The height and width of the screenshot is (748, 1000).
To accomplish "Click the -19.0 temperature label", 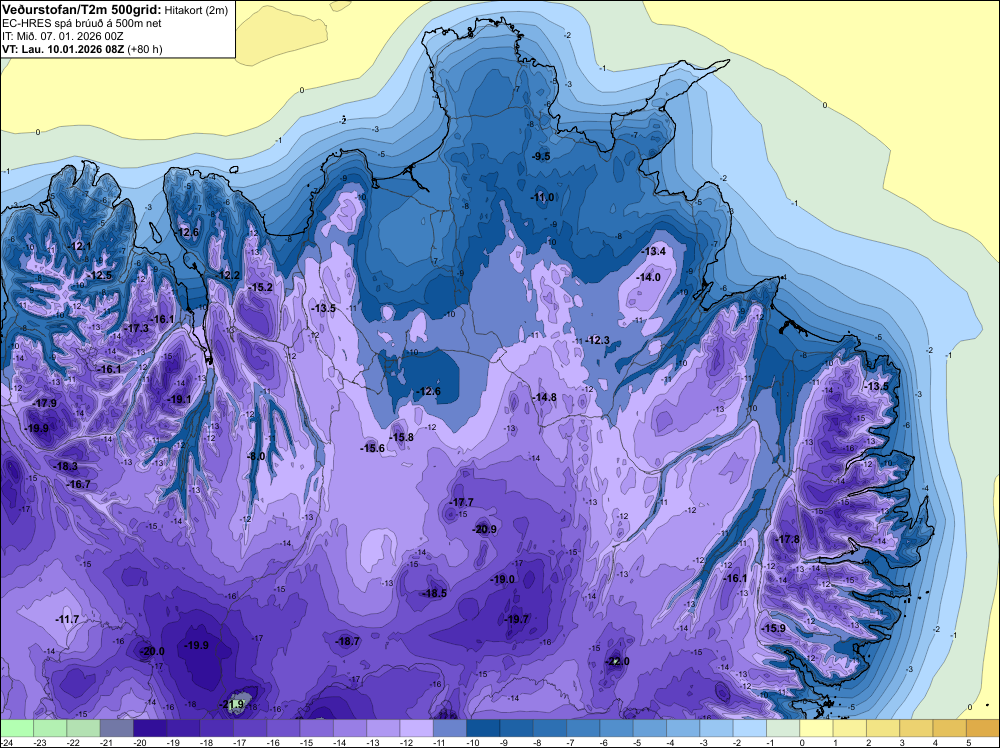I will coord(503,580).
